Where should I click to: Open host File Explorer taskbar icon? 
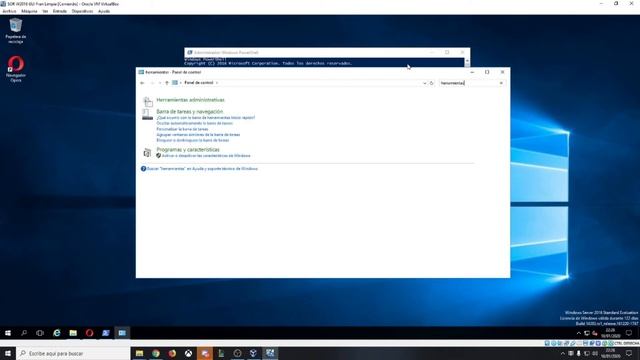click(139, 353)
